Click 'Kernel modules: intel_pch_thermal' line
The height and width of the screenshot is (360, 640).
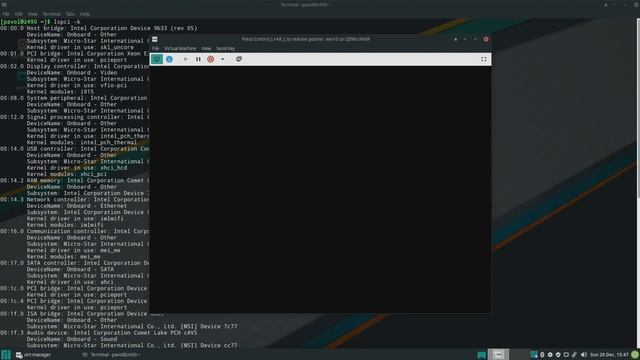[x=82, y=142]
